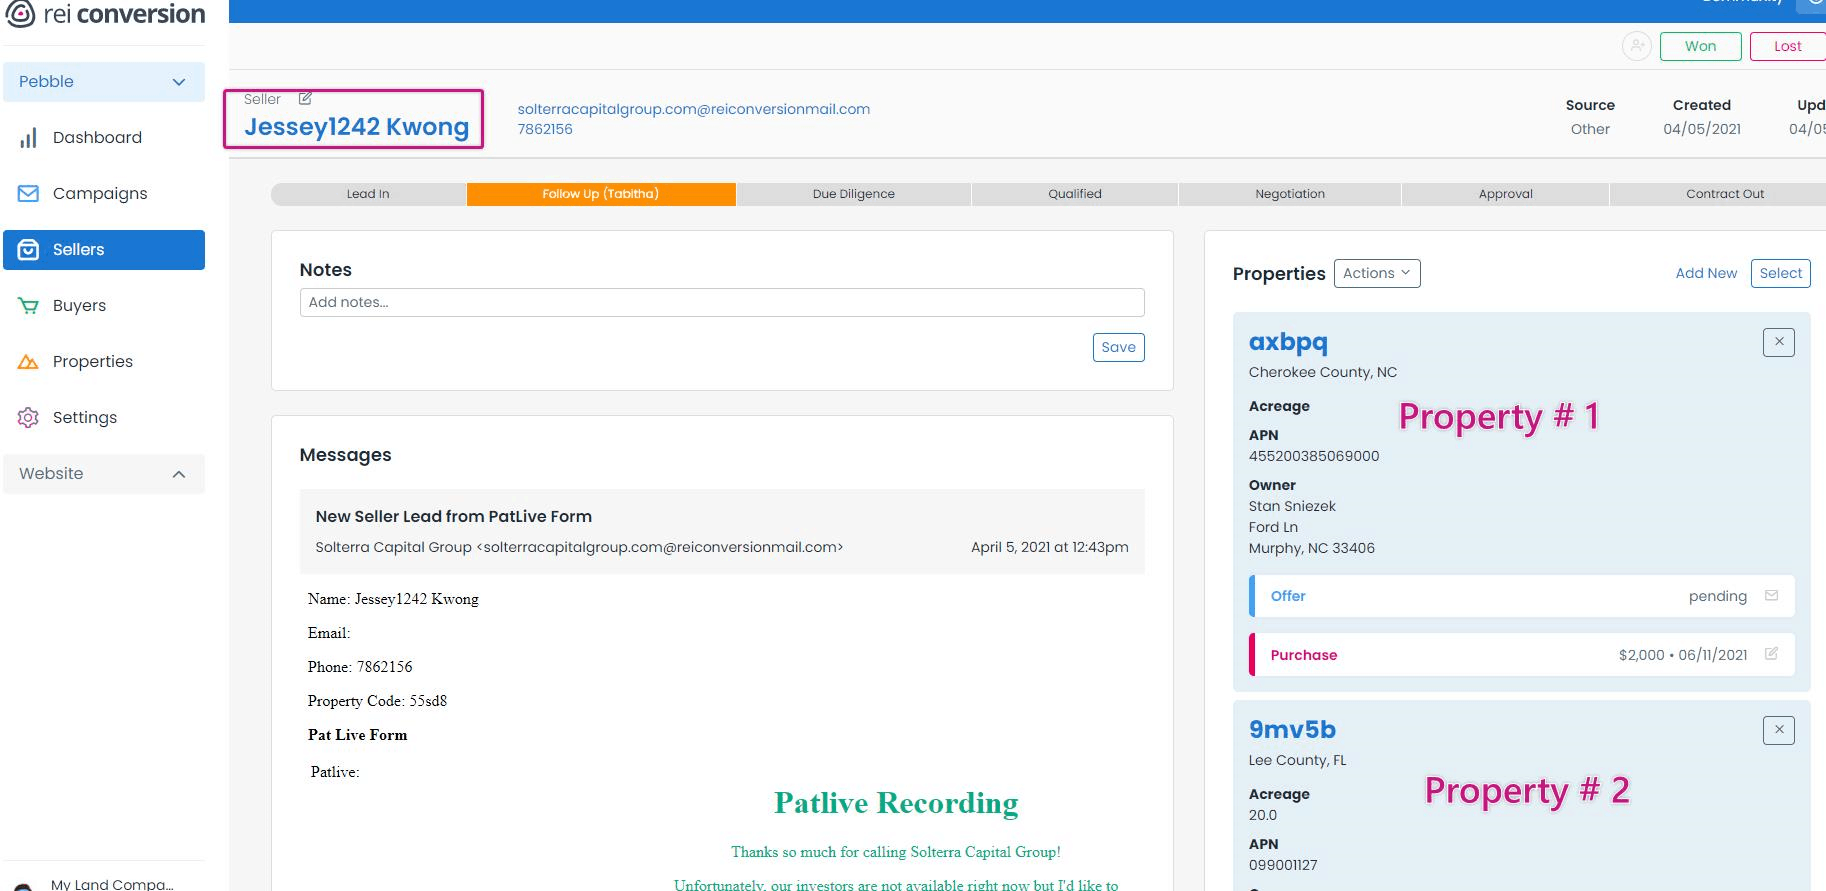Move lead to Due Diligence stage
The width and height of the screenshot is (1826, 891).
(854, 194)
